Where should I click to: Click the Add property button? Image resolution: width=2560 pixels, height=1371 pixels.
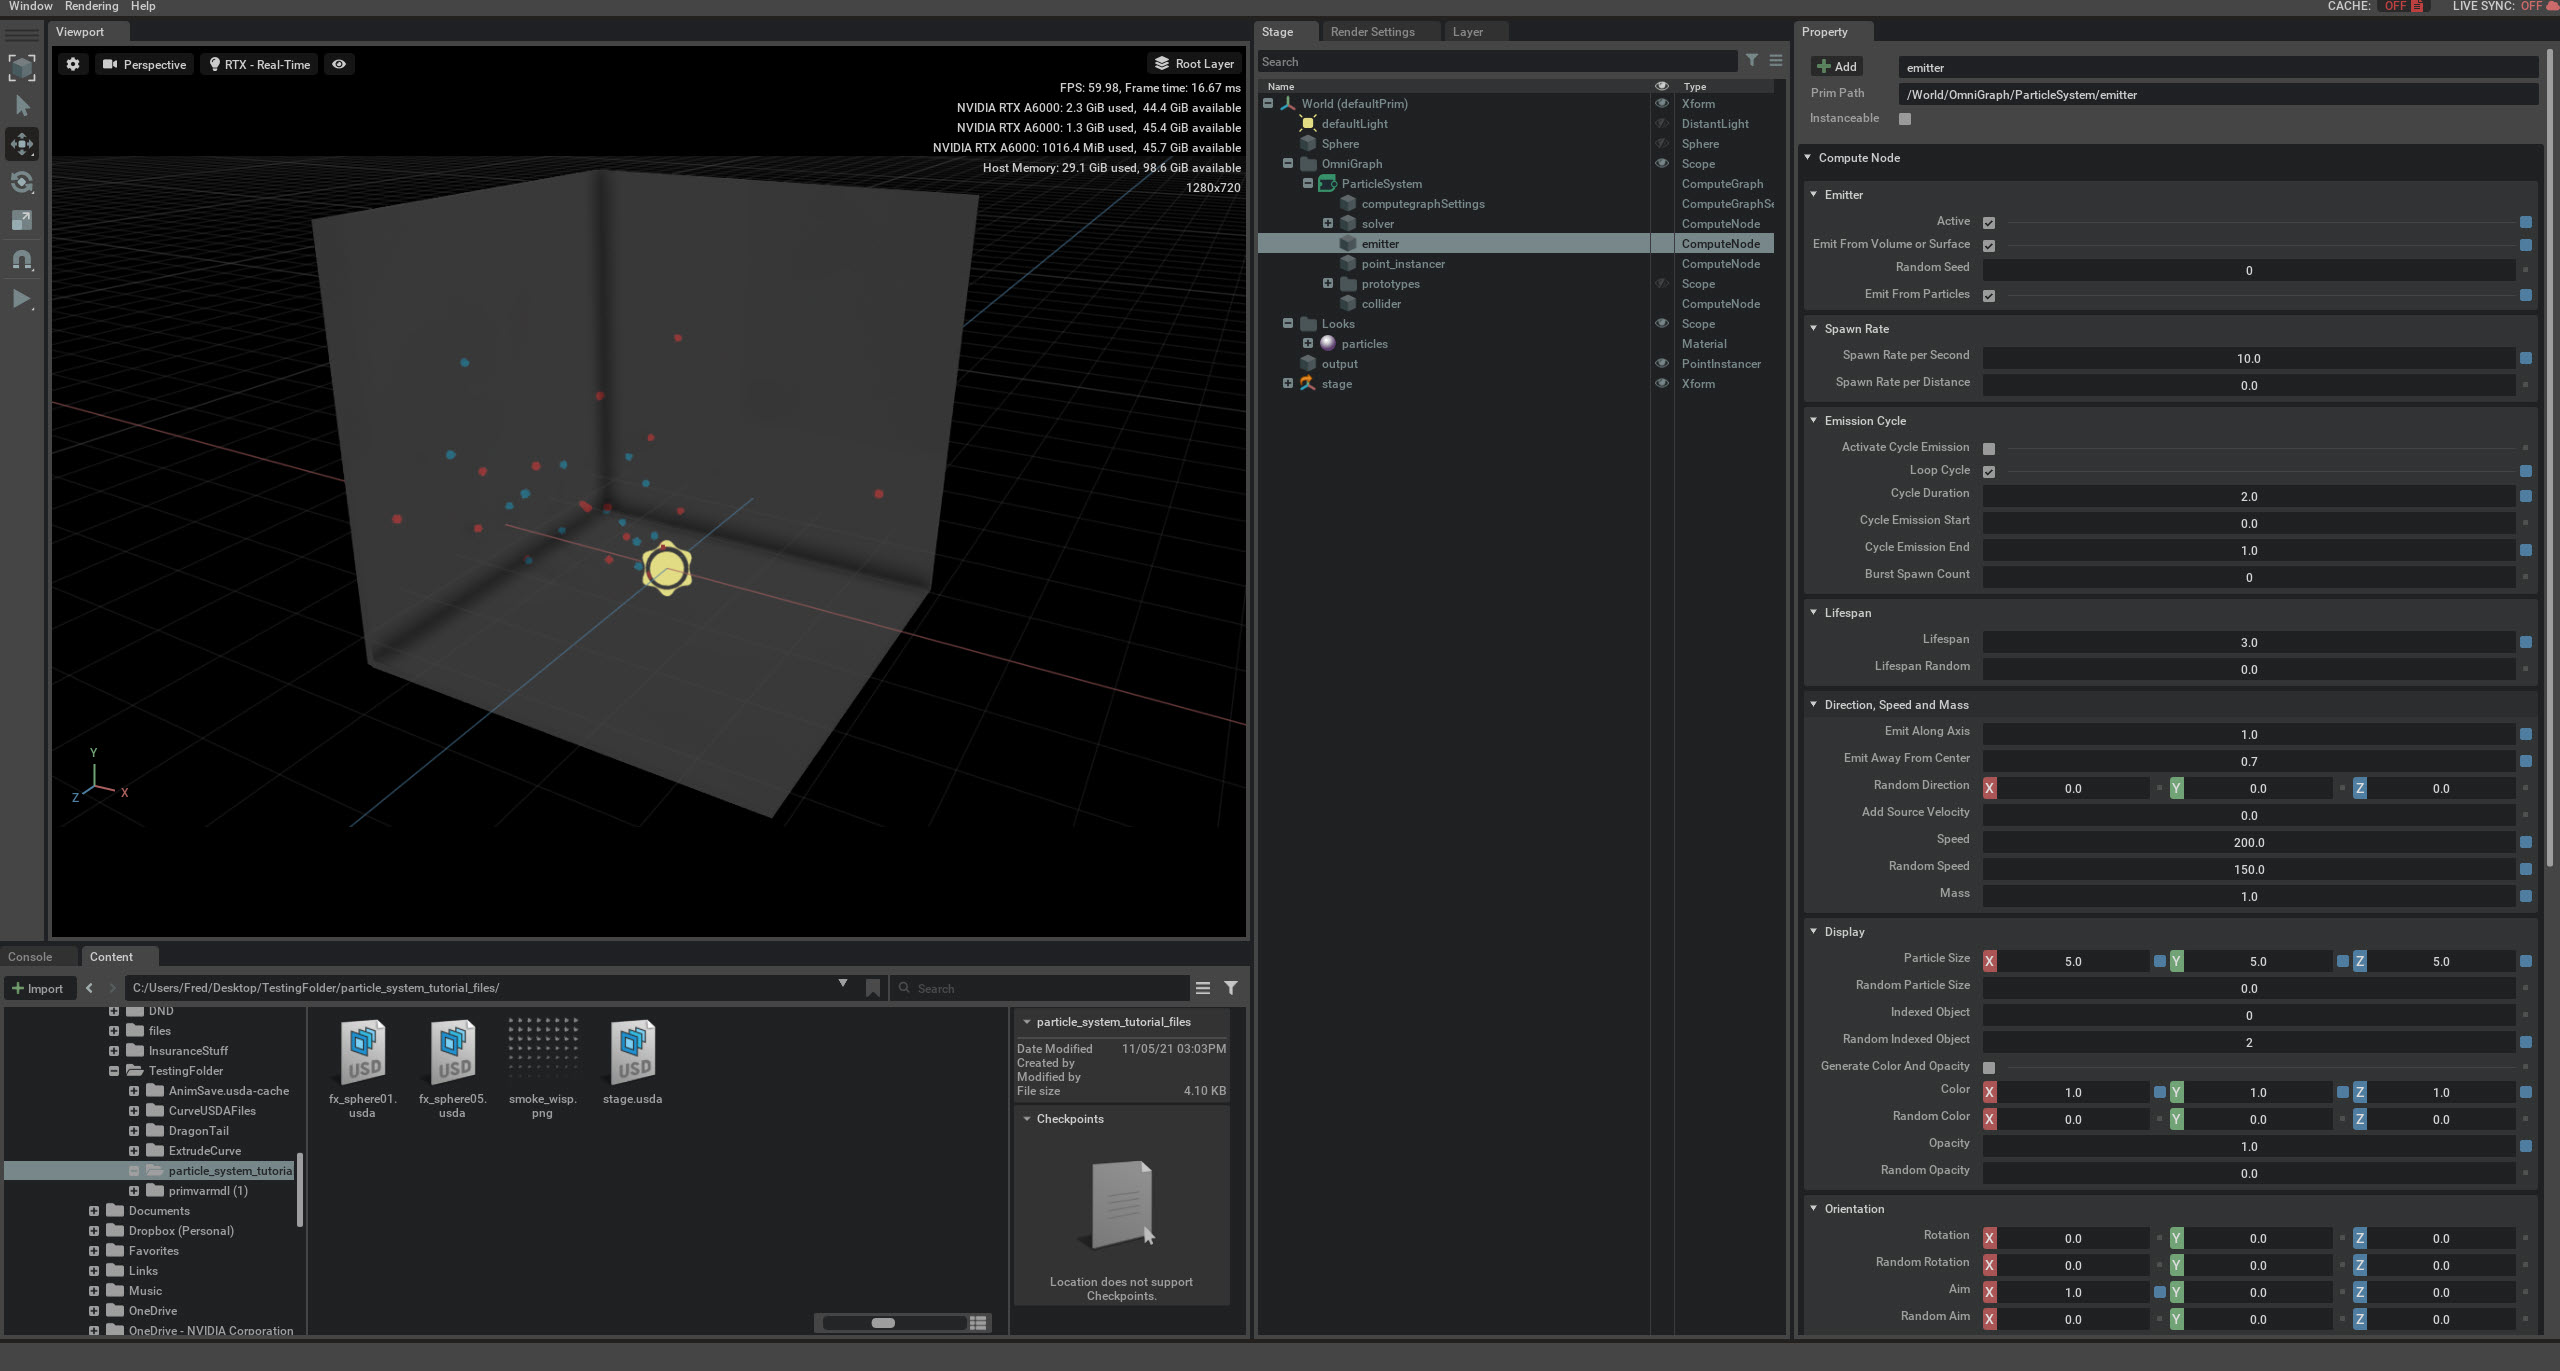pyautogui.click(x=1837, y=67)
